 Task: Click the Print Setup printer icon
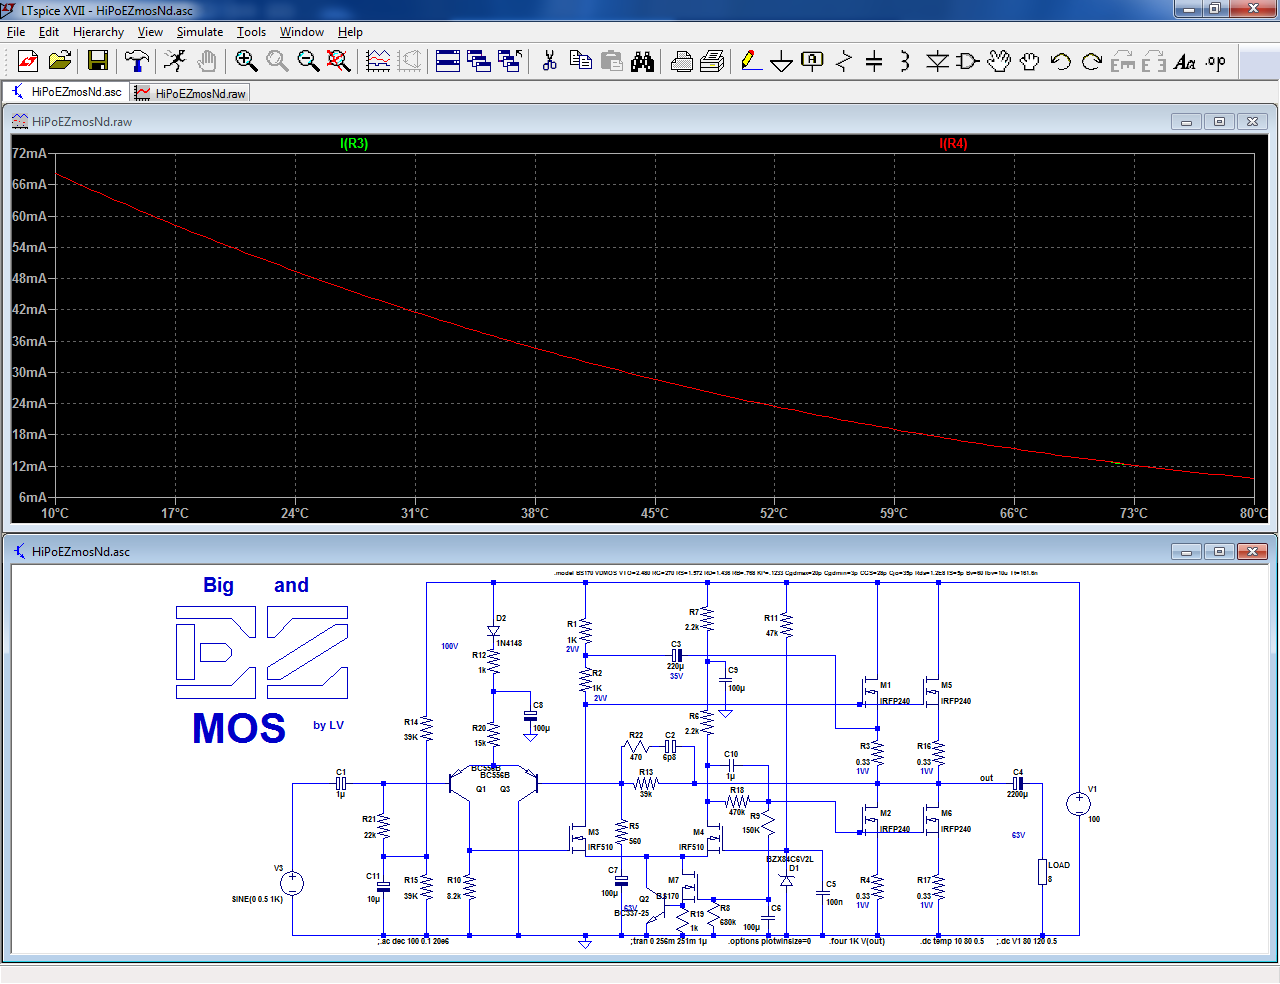[x=681, y=61]
